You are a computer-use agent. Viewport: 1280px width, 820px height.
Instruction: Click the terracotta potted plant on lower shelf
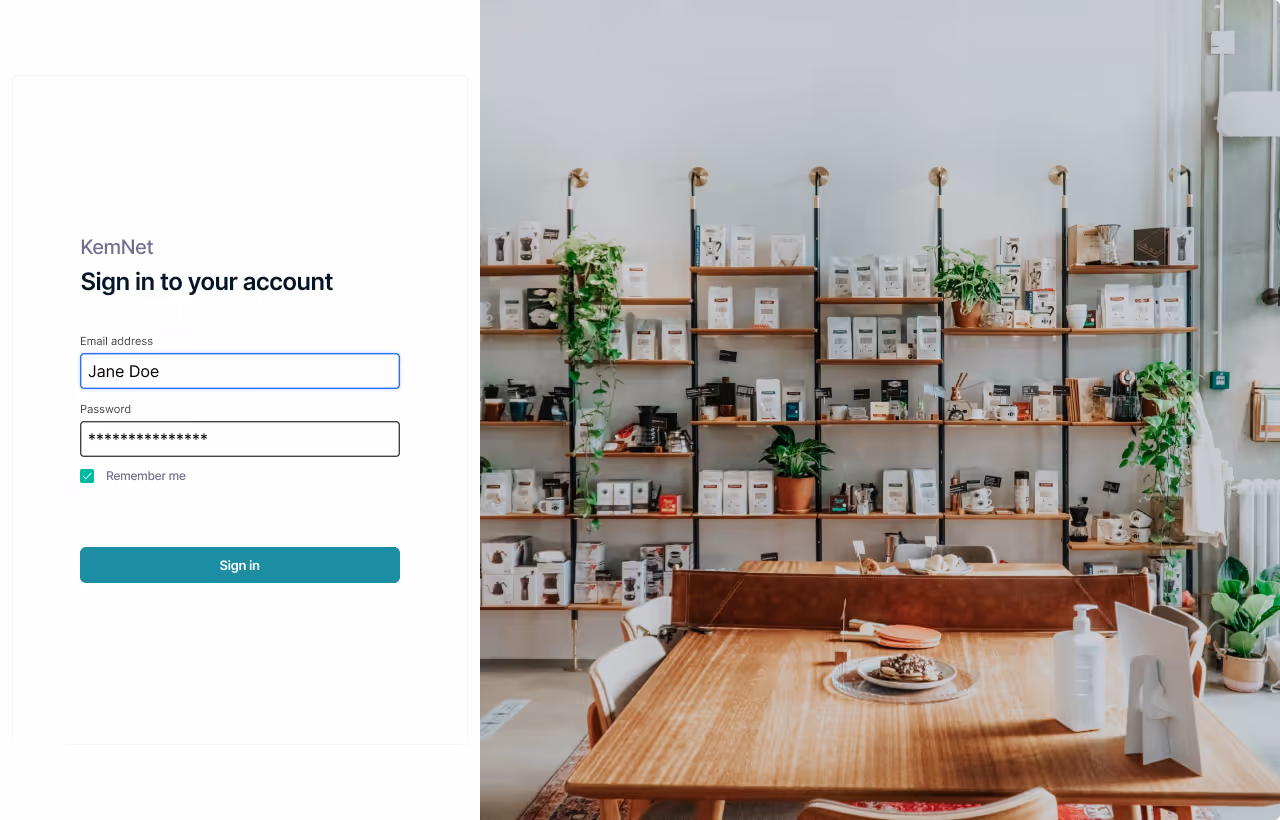pyautogui.click(x=796, y=470)
